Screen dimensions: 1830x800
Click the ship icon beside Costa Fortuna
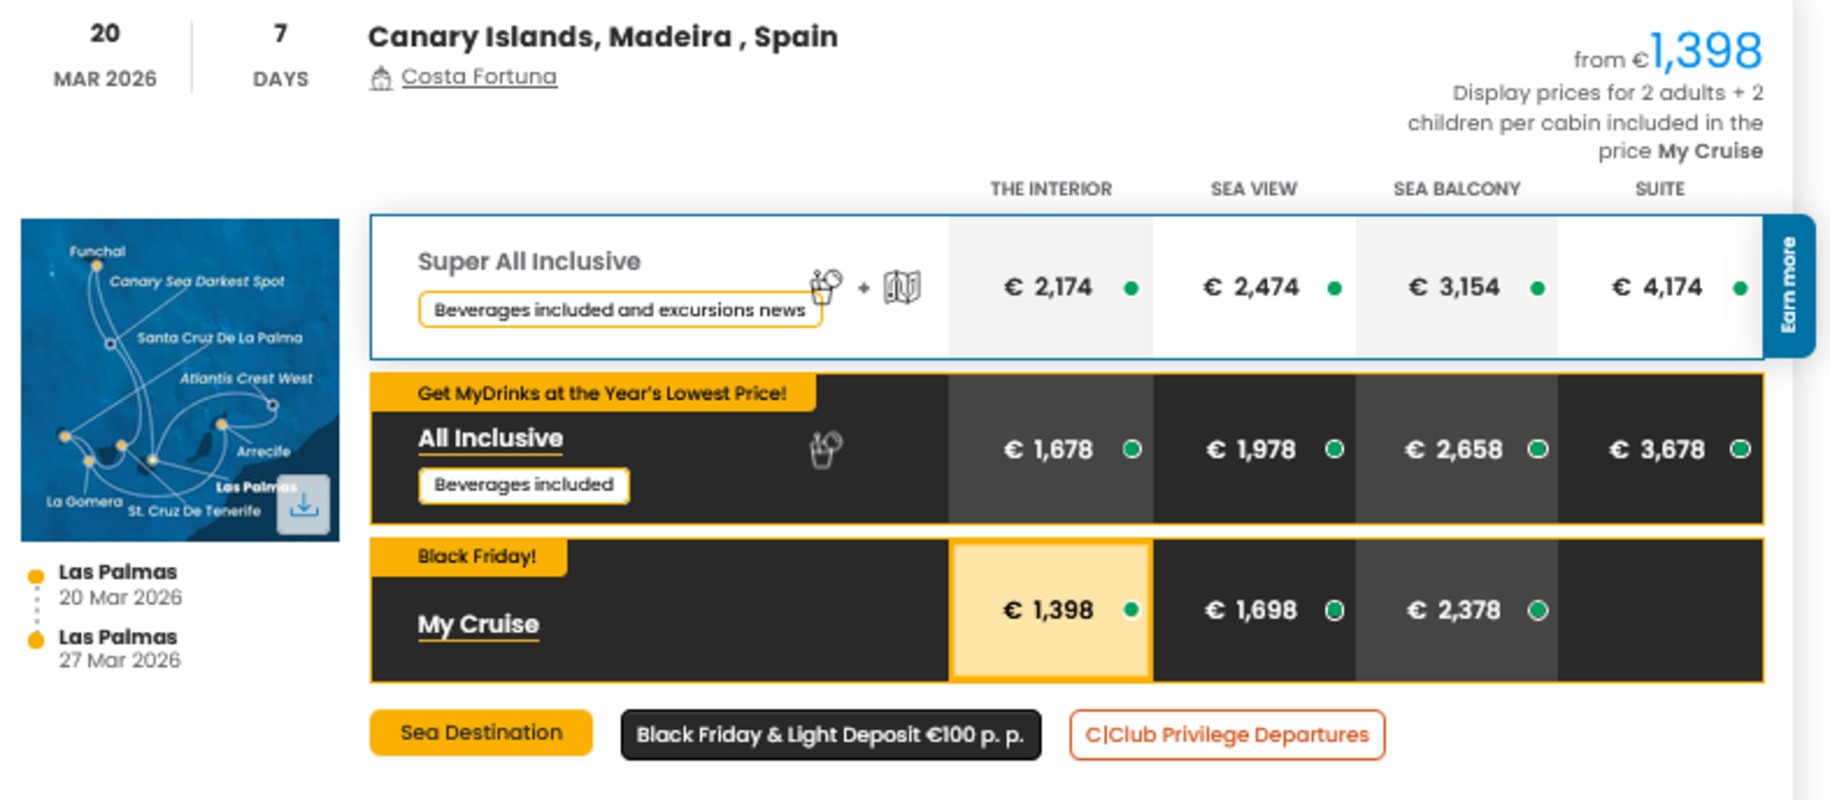381,78
